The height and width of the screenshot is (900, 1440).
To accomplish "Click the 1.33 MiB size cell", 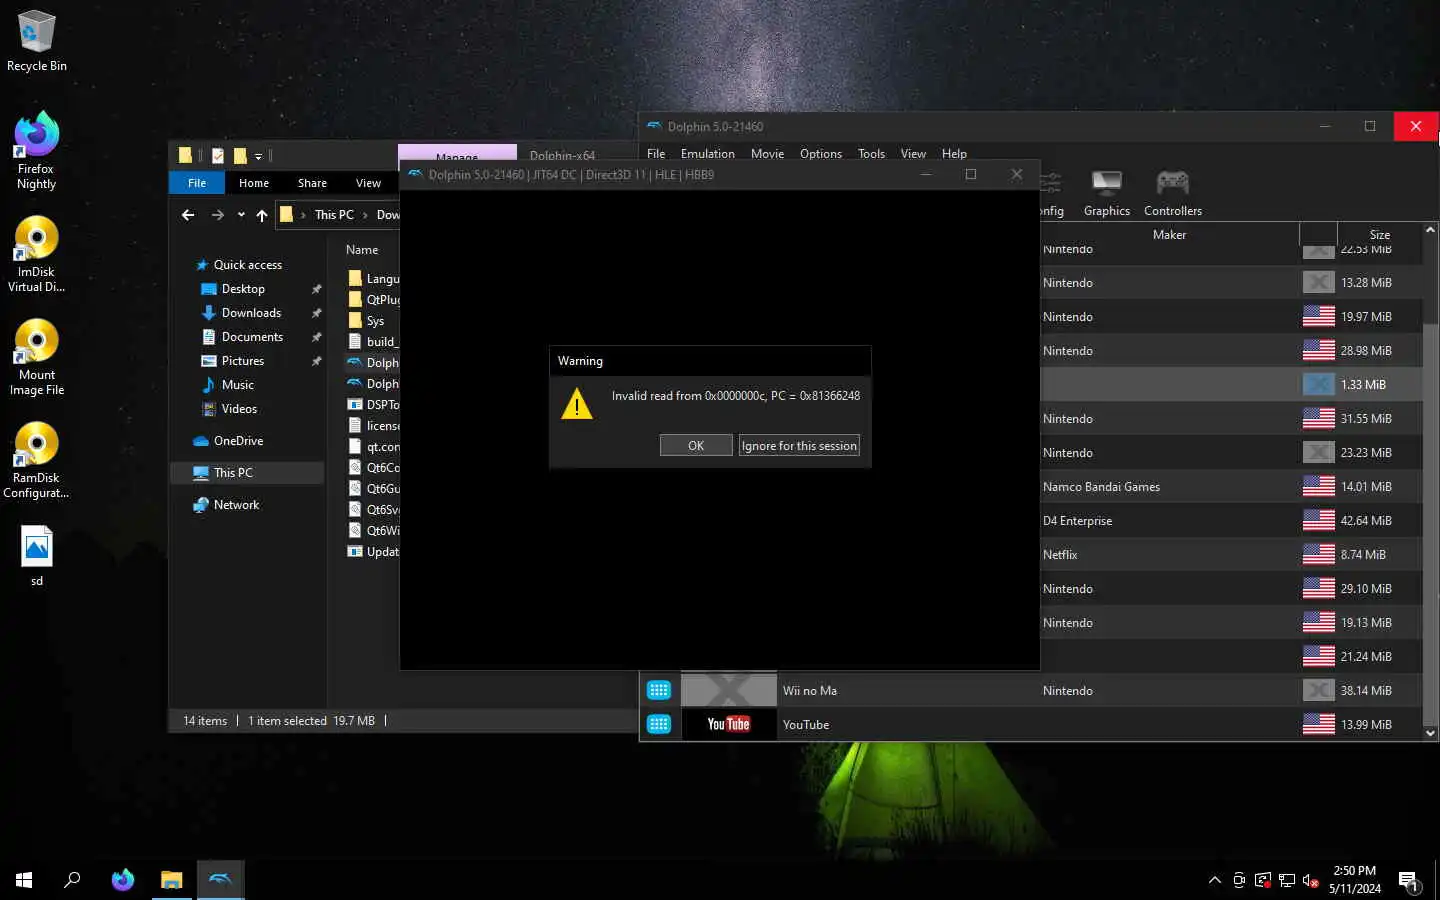I will coord(1363,385).
